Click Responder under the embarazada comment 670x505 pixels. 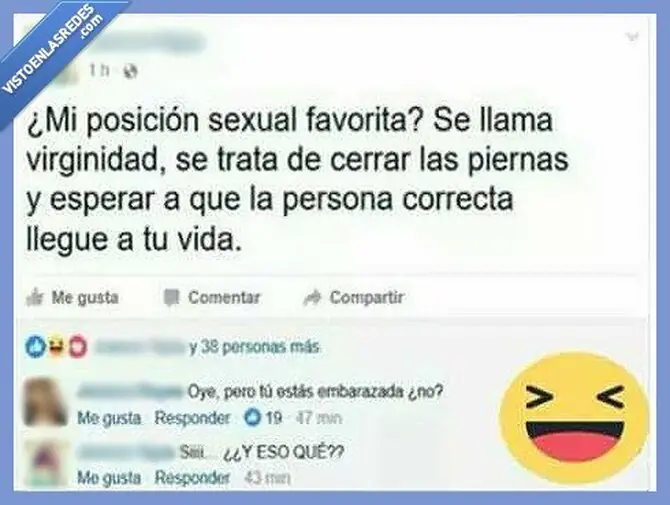tap(192, 417)
